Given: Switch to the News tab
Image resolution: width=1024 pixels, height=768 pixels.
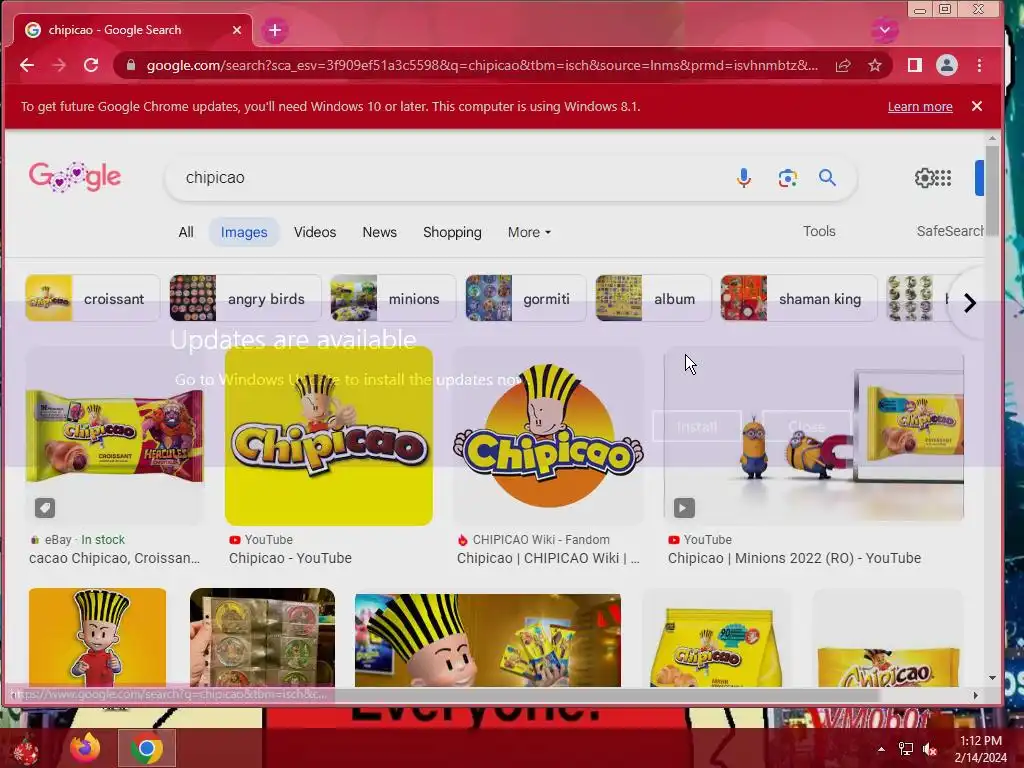Looking at the screenshot, I should coord(379,232).
